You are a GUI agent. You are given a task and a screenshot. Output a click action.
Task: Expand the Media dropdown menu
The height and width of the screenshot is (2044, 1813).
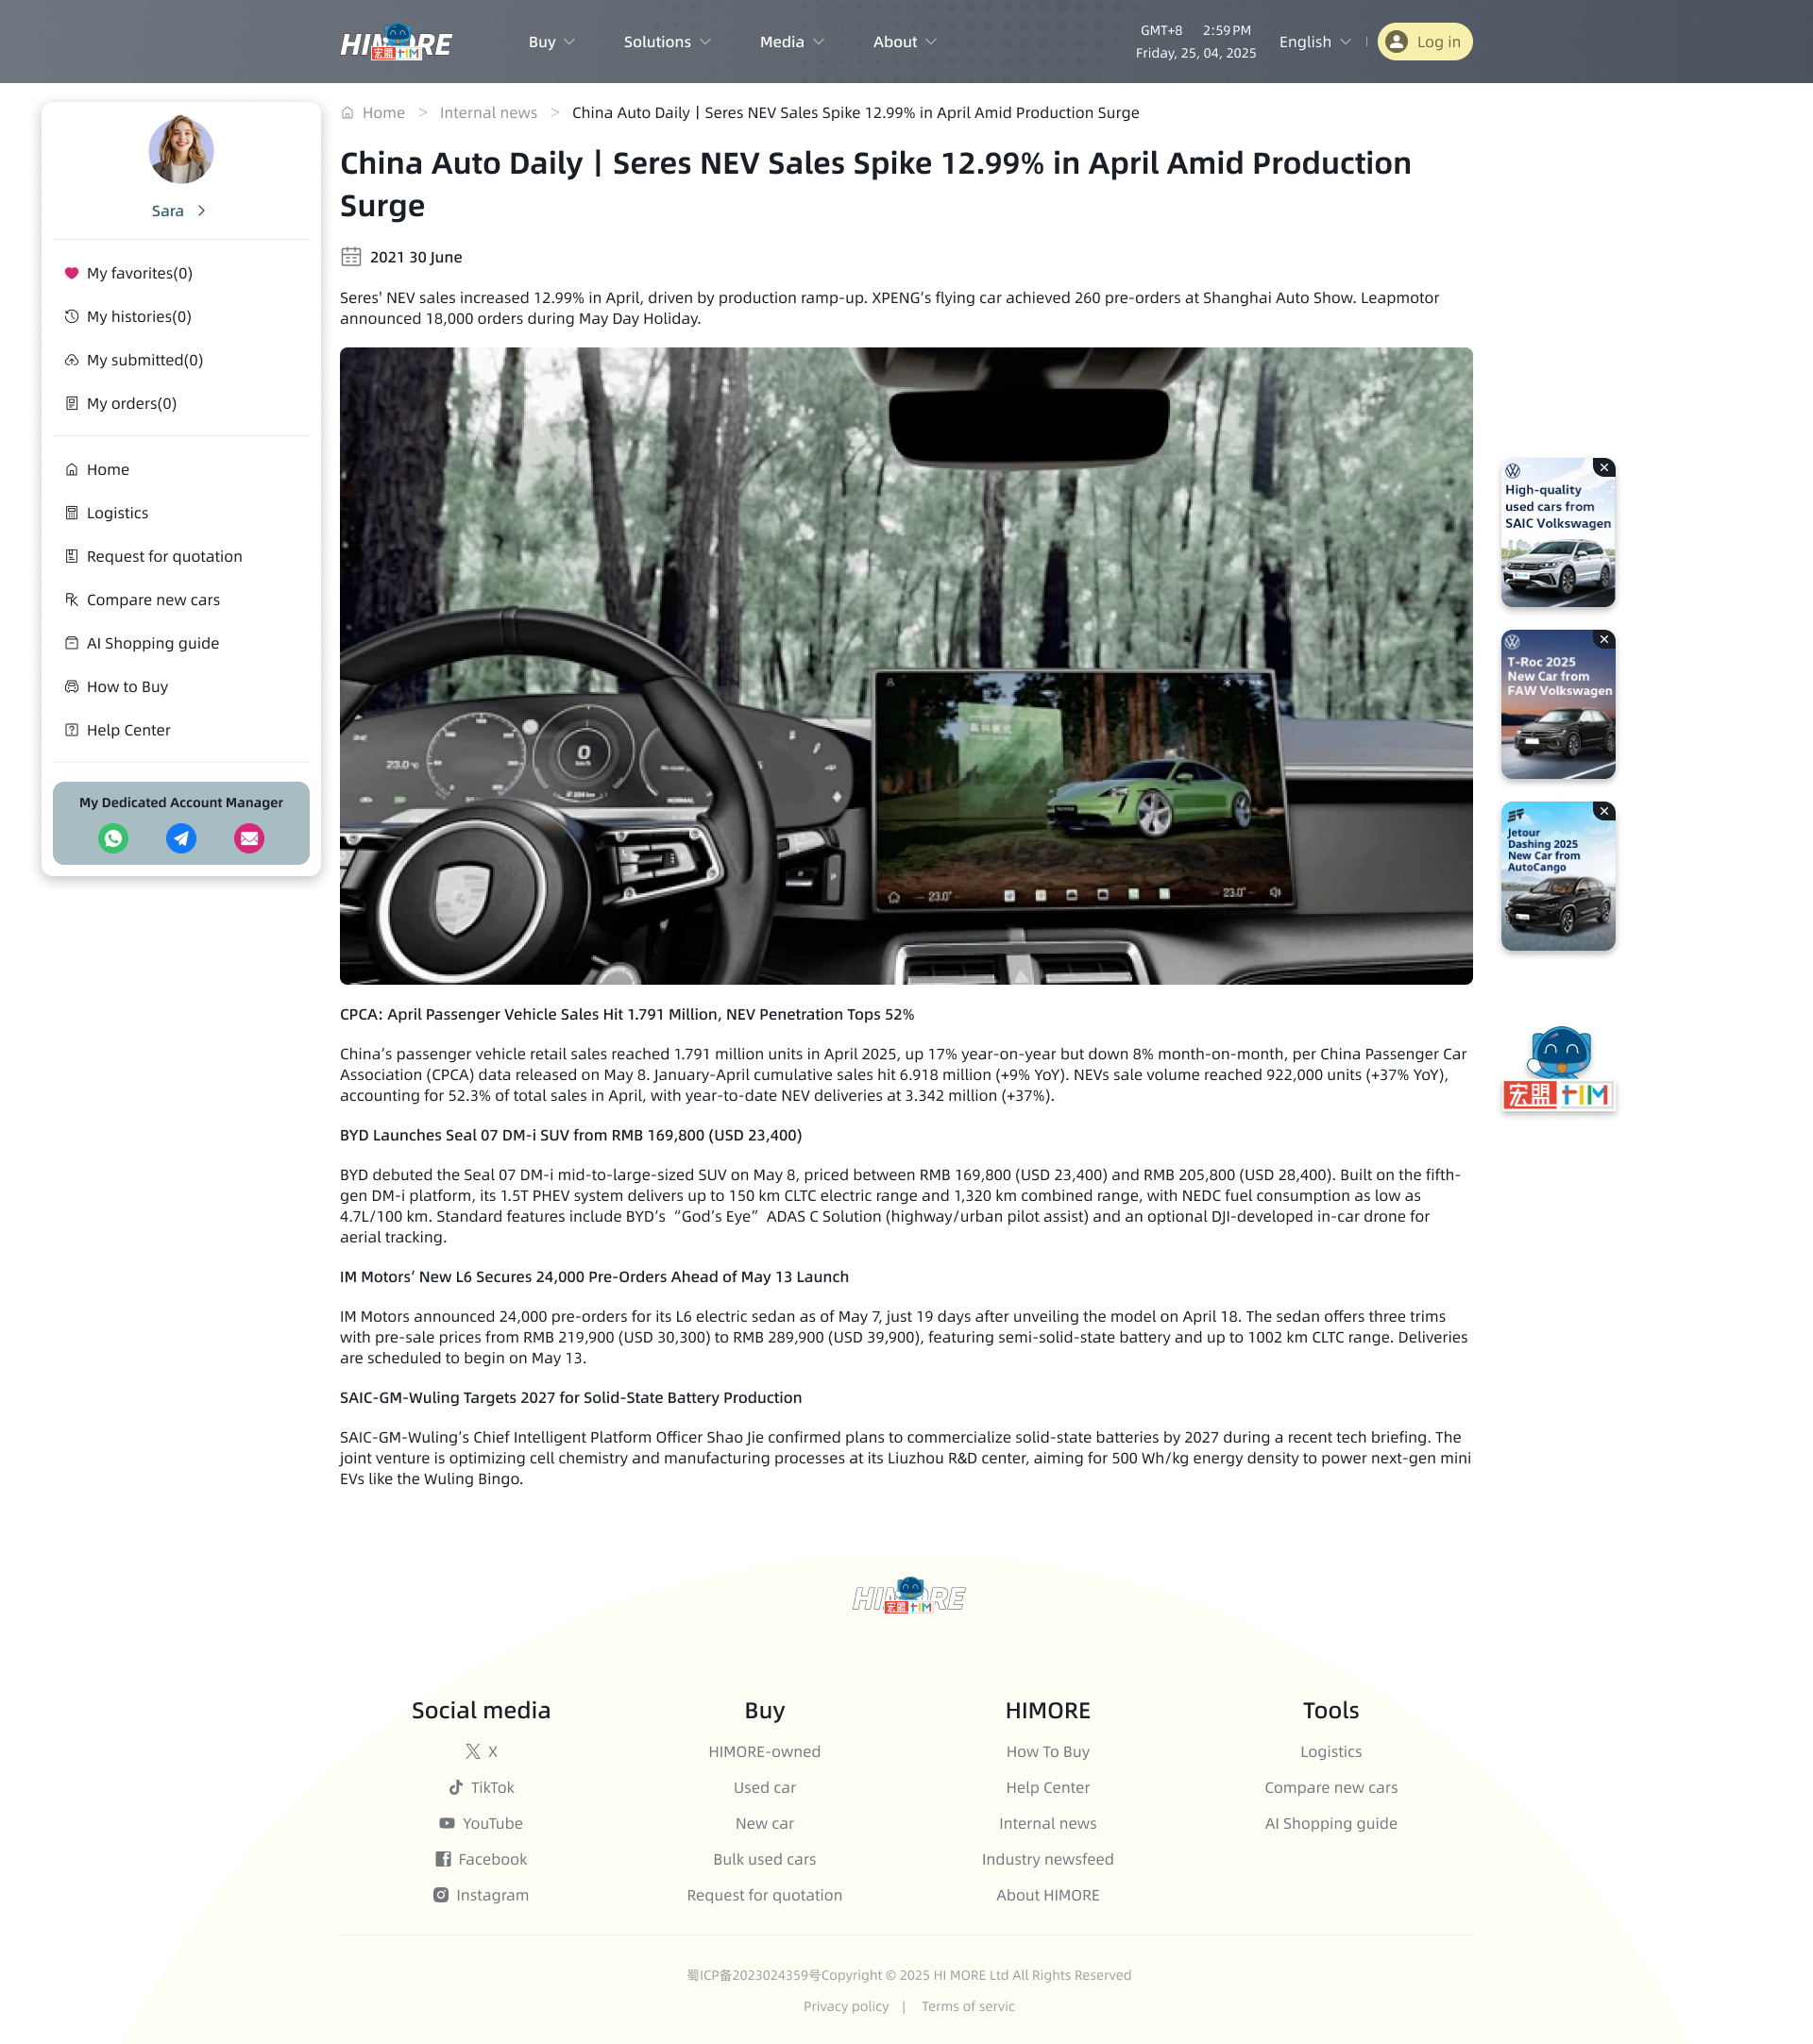(x=792, y=42)
